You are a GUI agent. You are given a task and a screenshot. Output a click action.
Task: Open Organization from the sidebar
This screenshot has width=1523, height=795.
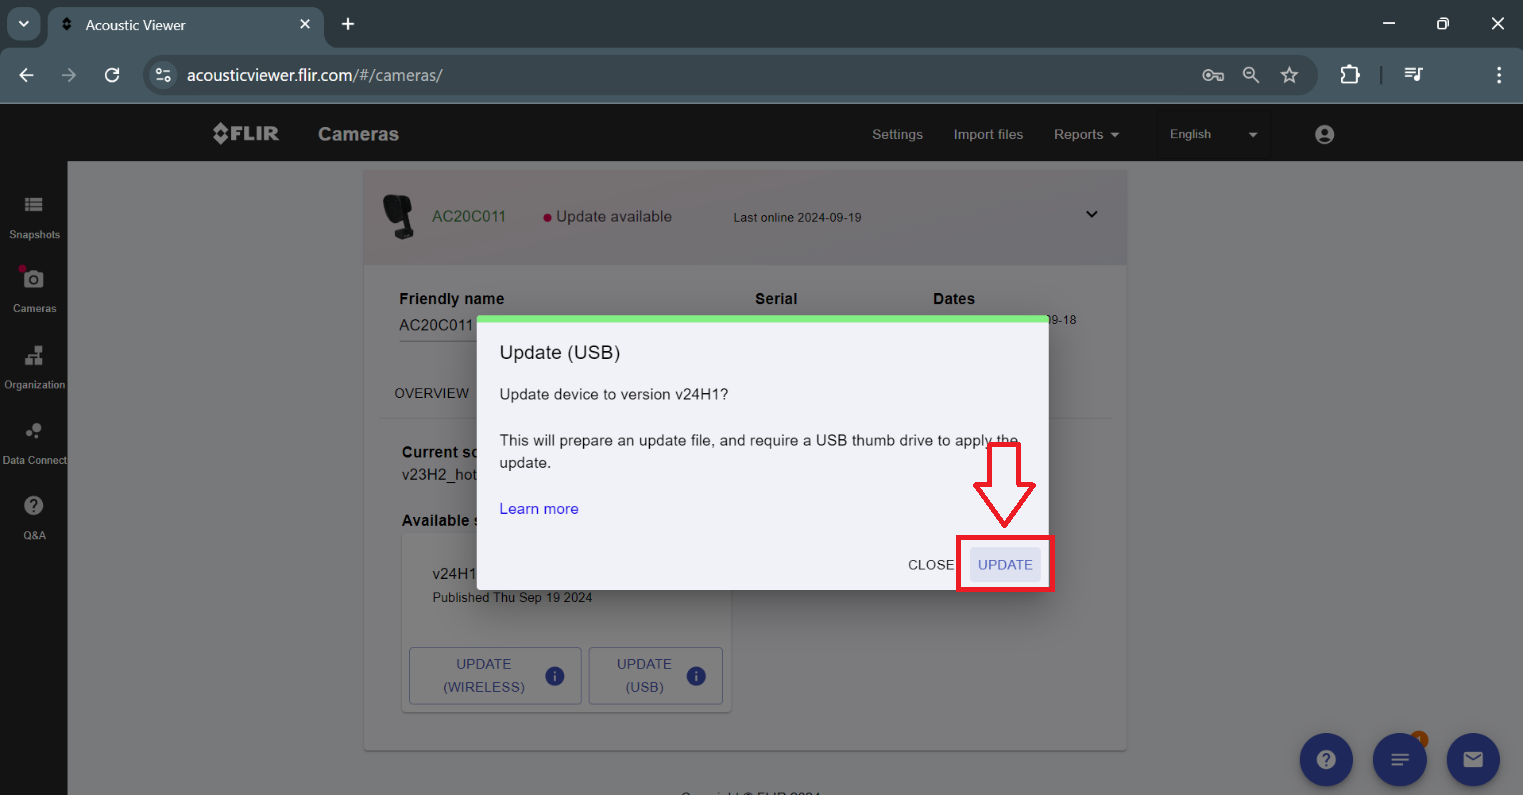tap(34, 366)
